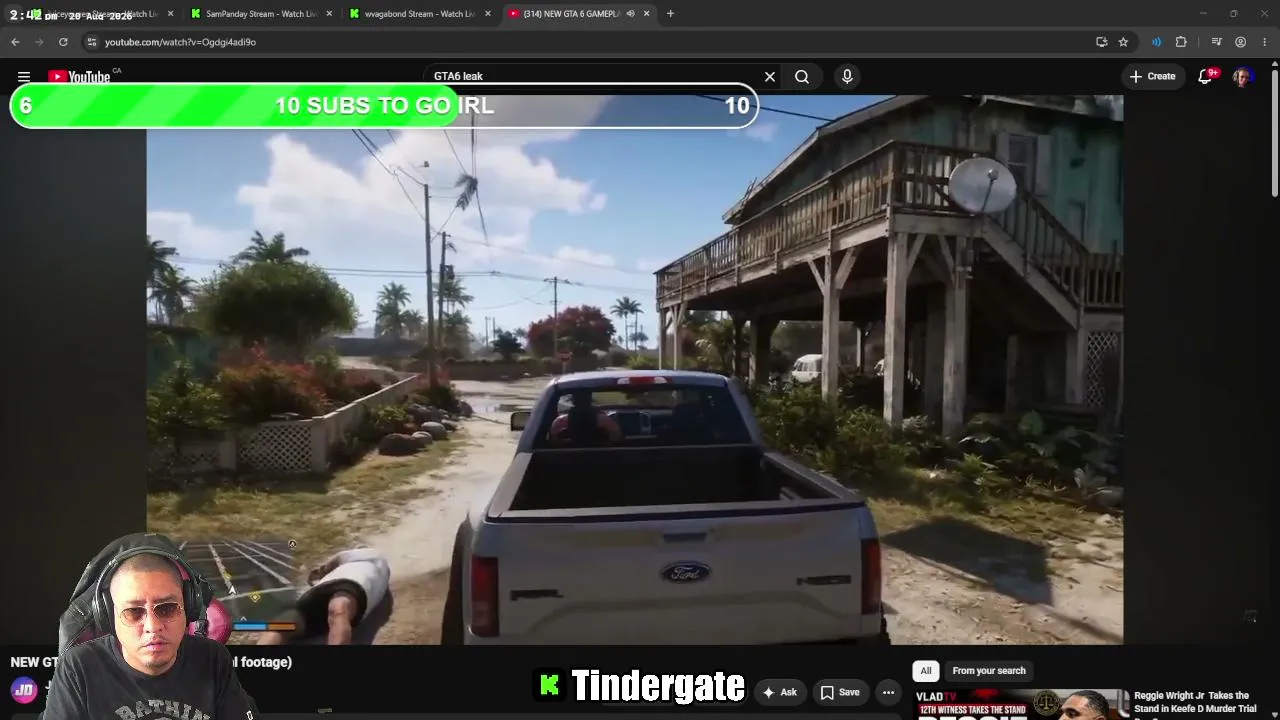Image resolution: width=1280 pixels, height=720 pixels.
Task: Close the NEW GTA 6 GAMEPLAY tab
Action: tap(646, 14)
